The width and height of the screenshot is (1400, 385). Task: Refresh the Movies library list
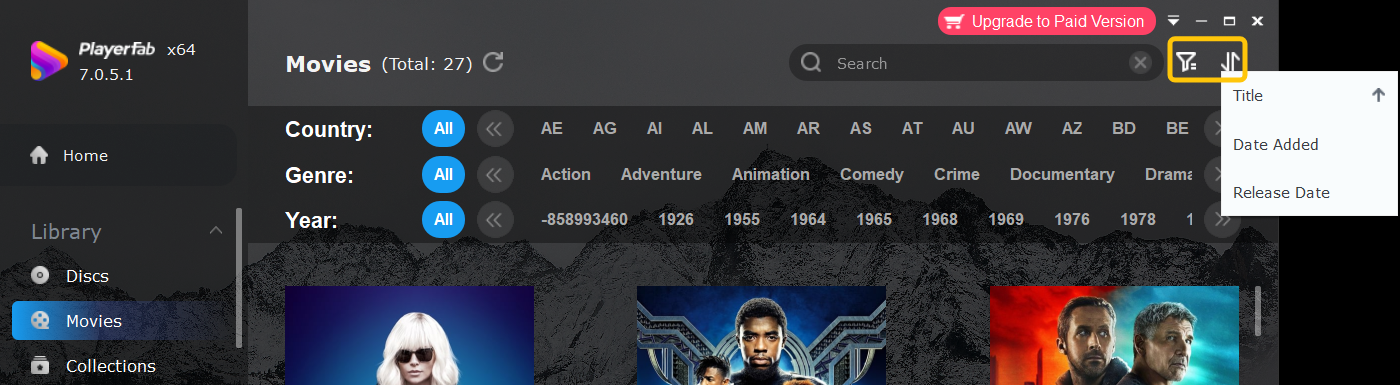click(493, 63)
